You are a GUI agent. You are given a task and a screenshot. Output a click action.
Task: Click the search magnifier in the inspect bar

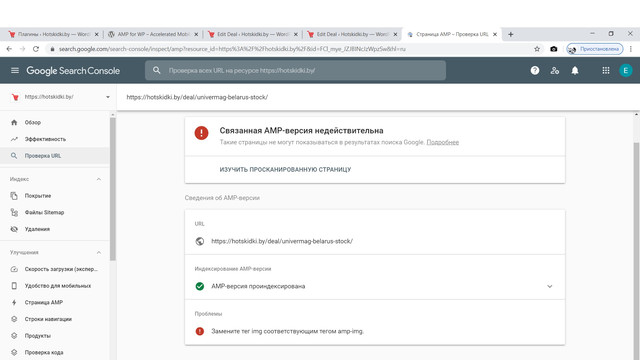pyautogui.click(x=157, y=70)
